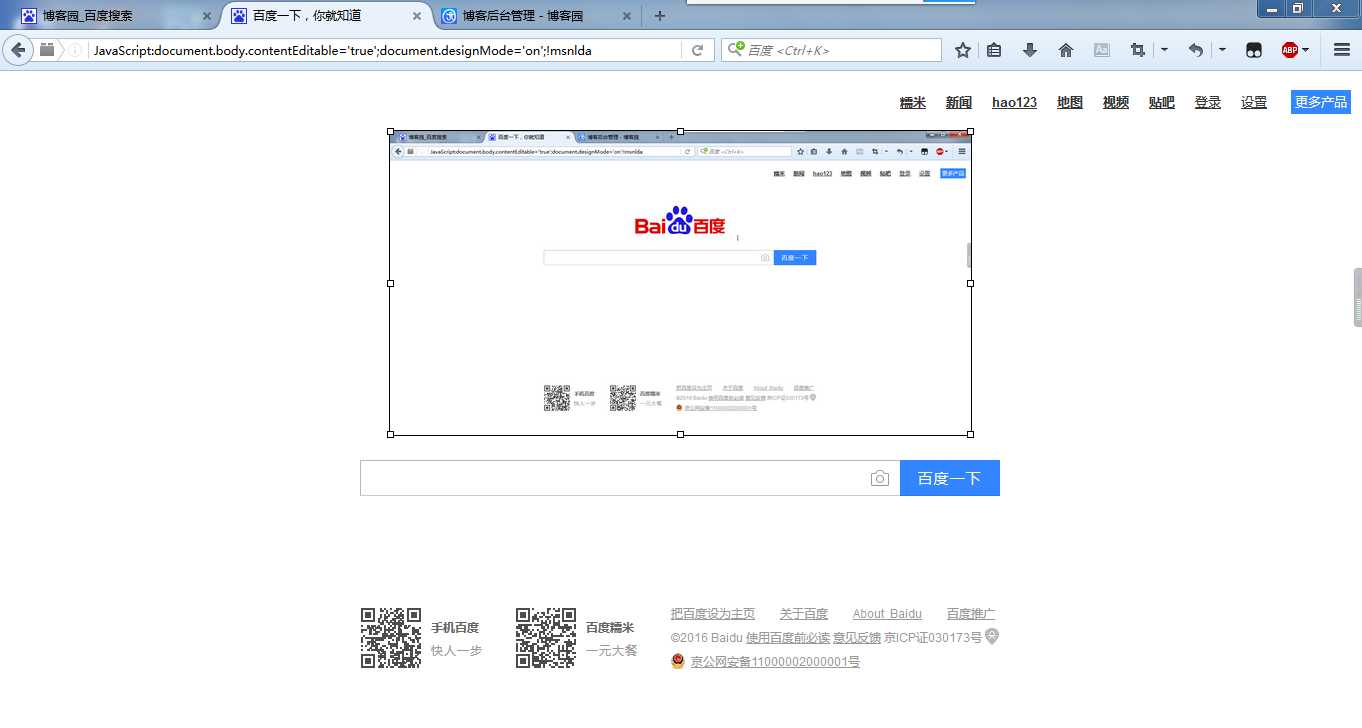Click the search engine magnifier icon

[x=736, y=49]
